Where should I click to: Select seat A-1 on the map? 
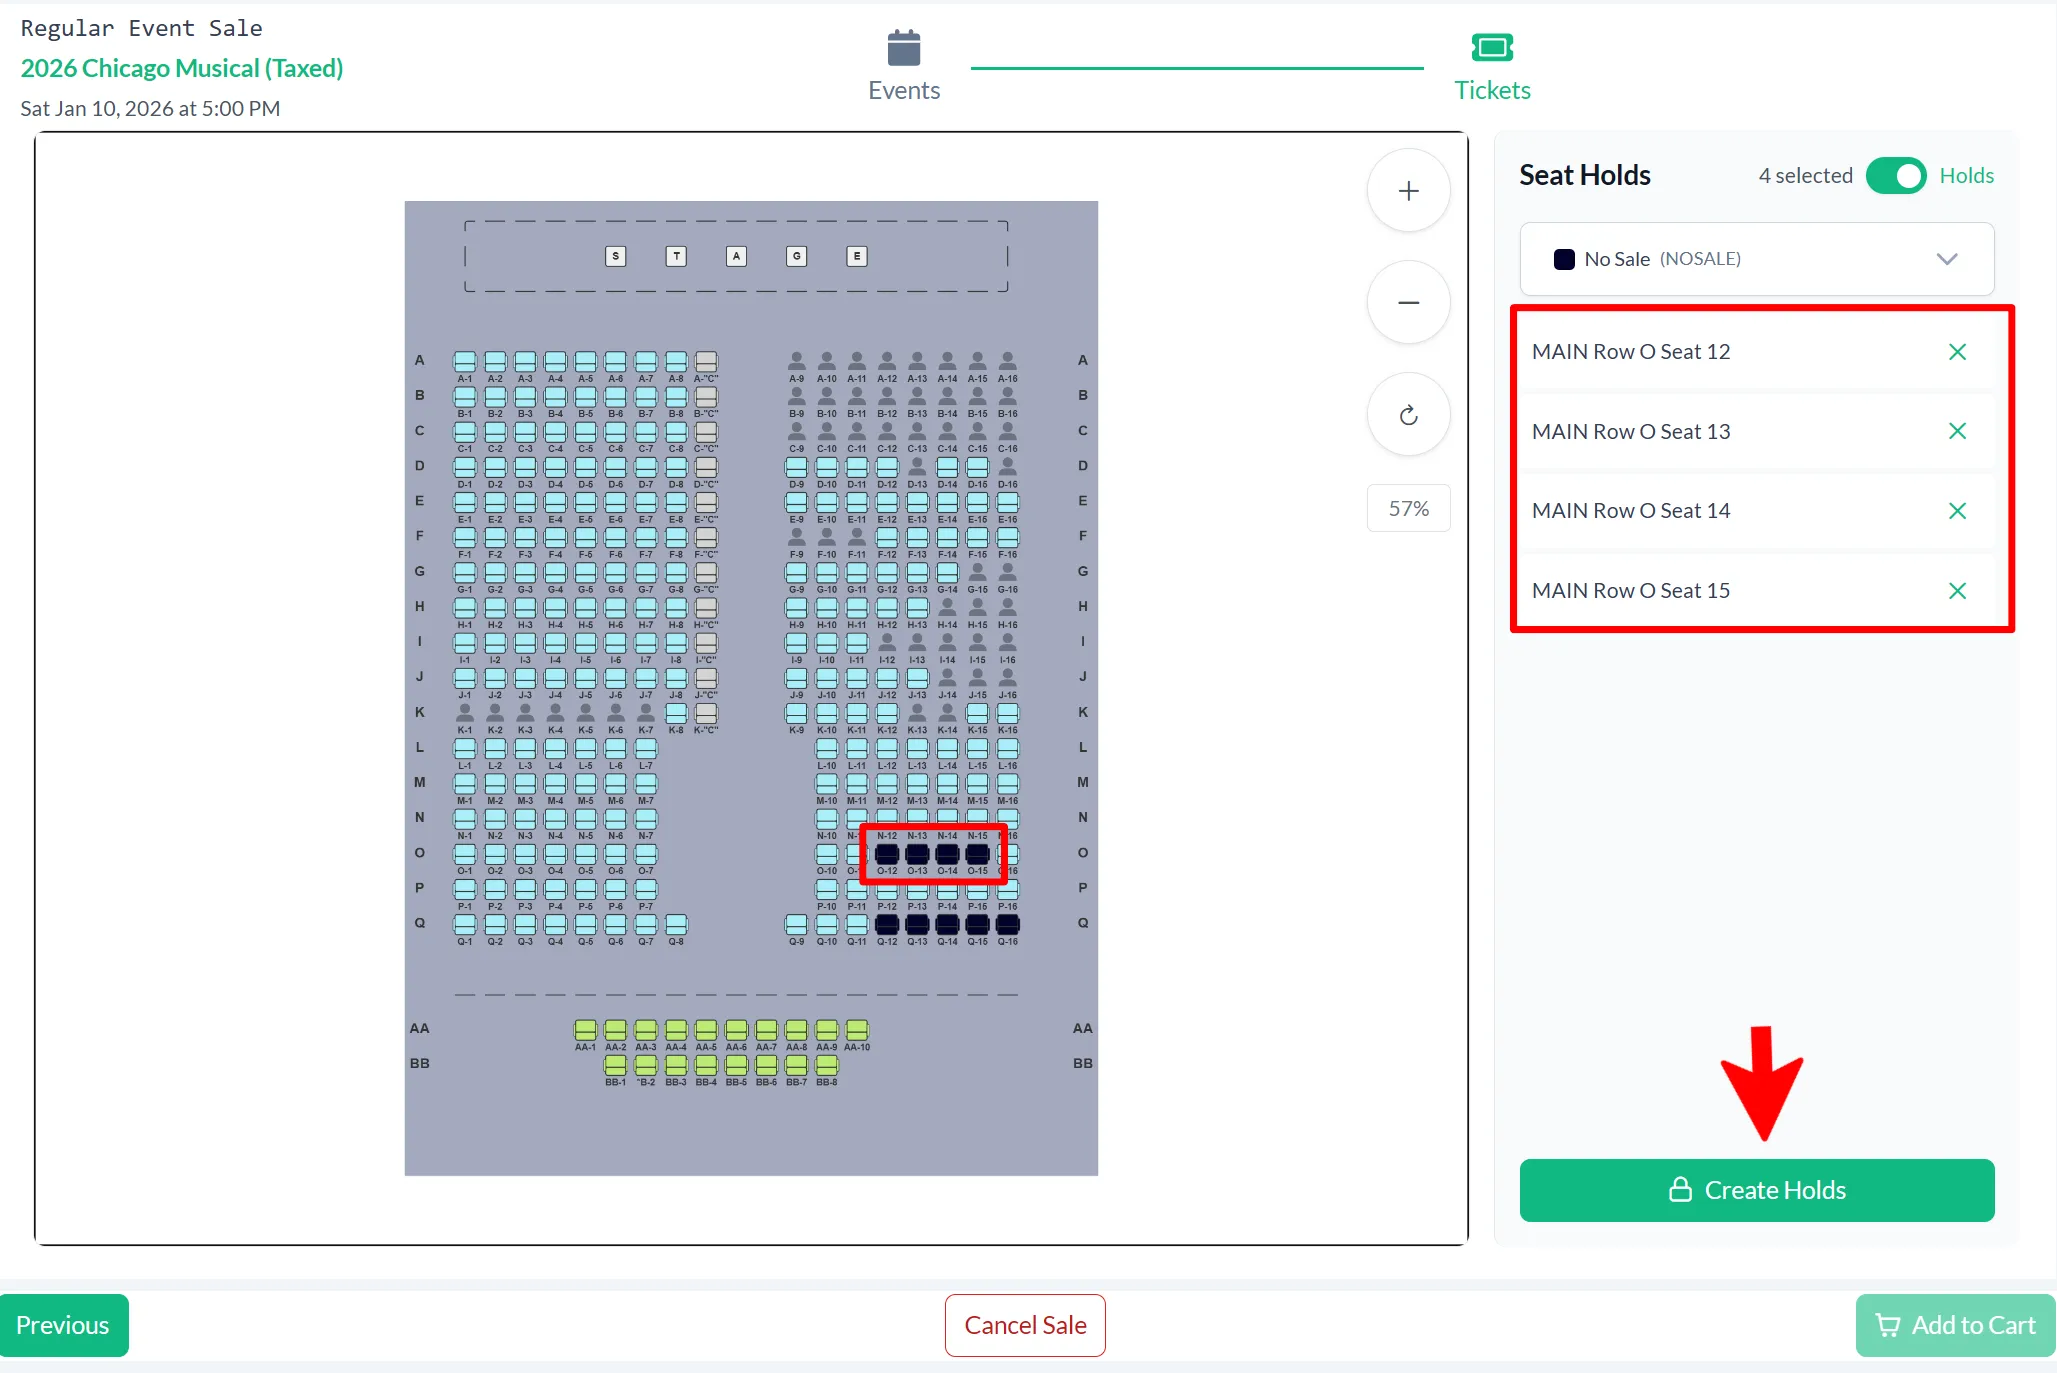(x=465, y=361)
